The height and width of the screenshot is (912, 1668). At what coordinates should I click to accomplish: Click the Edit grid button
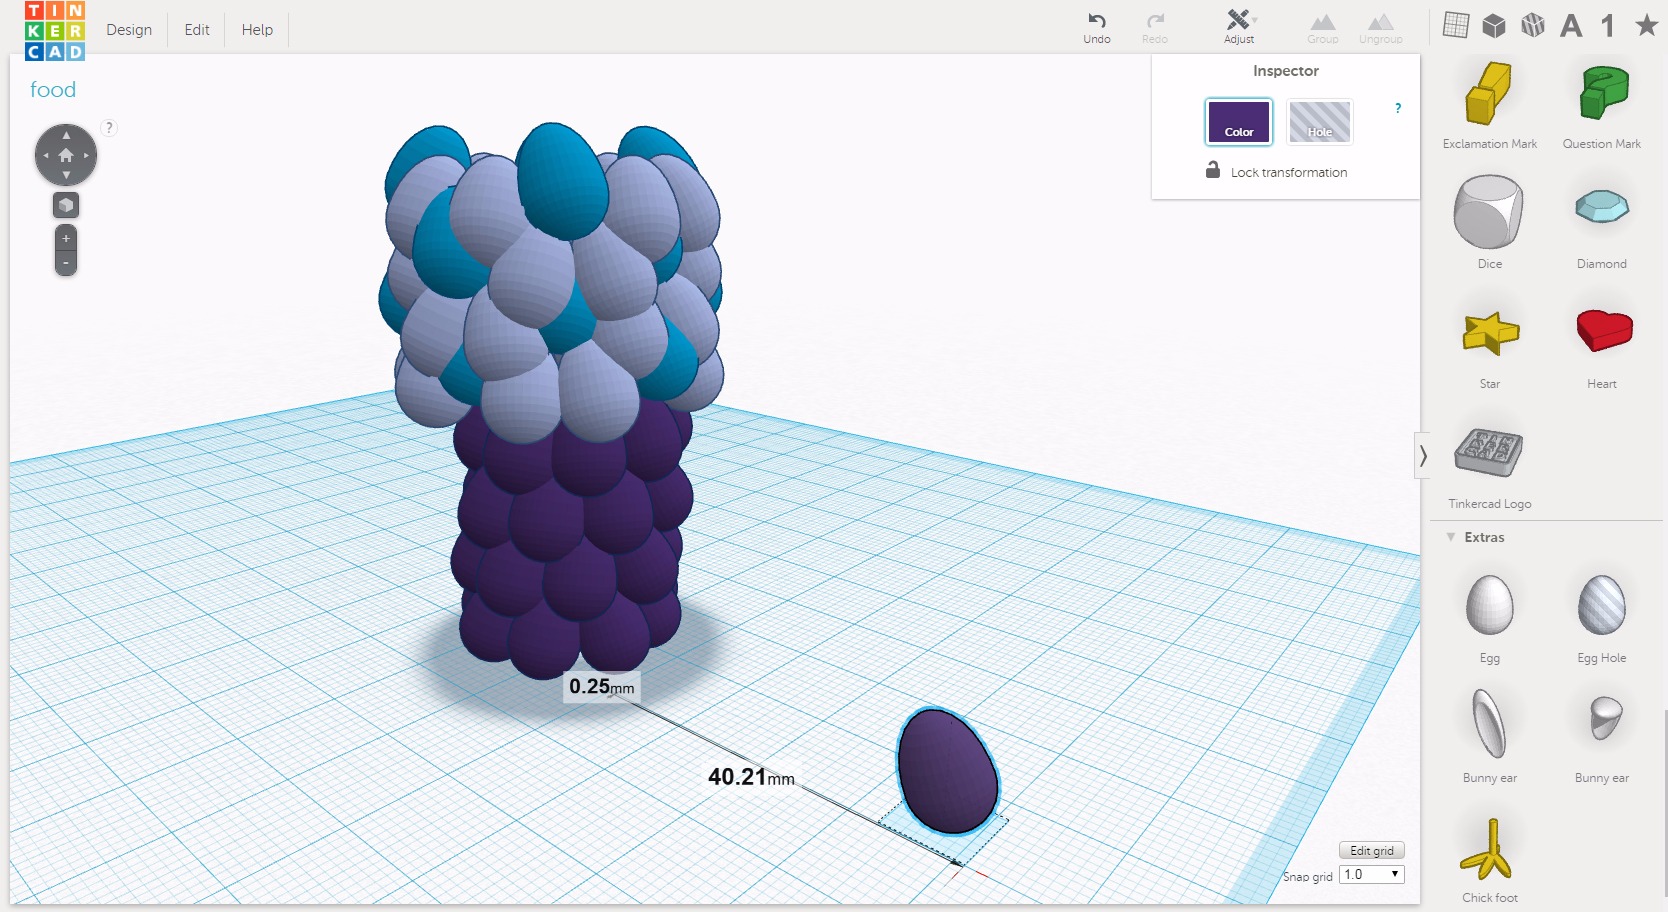(x=1372, y=851)
